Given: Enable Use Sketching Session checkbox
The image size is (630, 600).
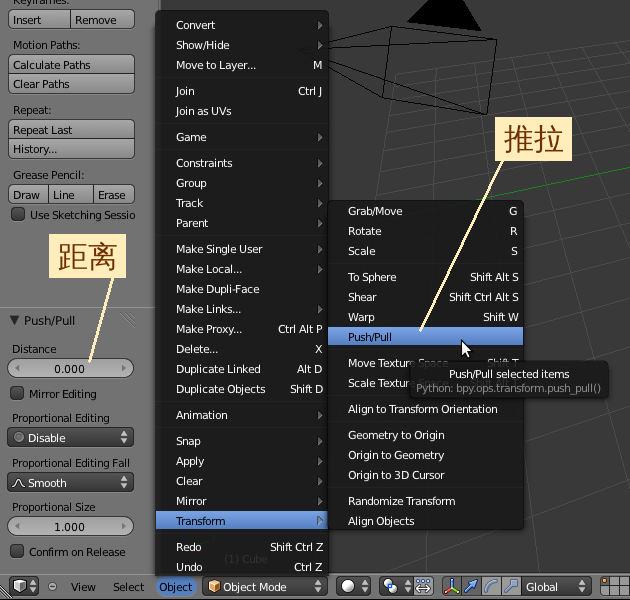Looking at the screenshot, I should (18, 215).
